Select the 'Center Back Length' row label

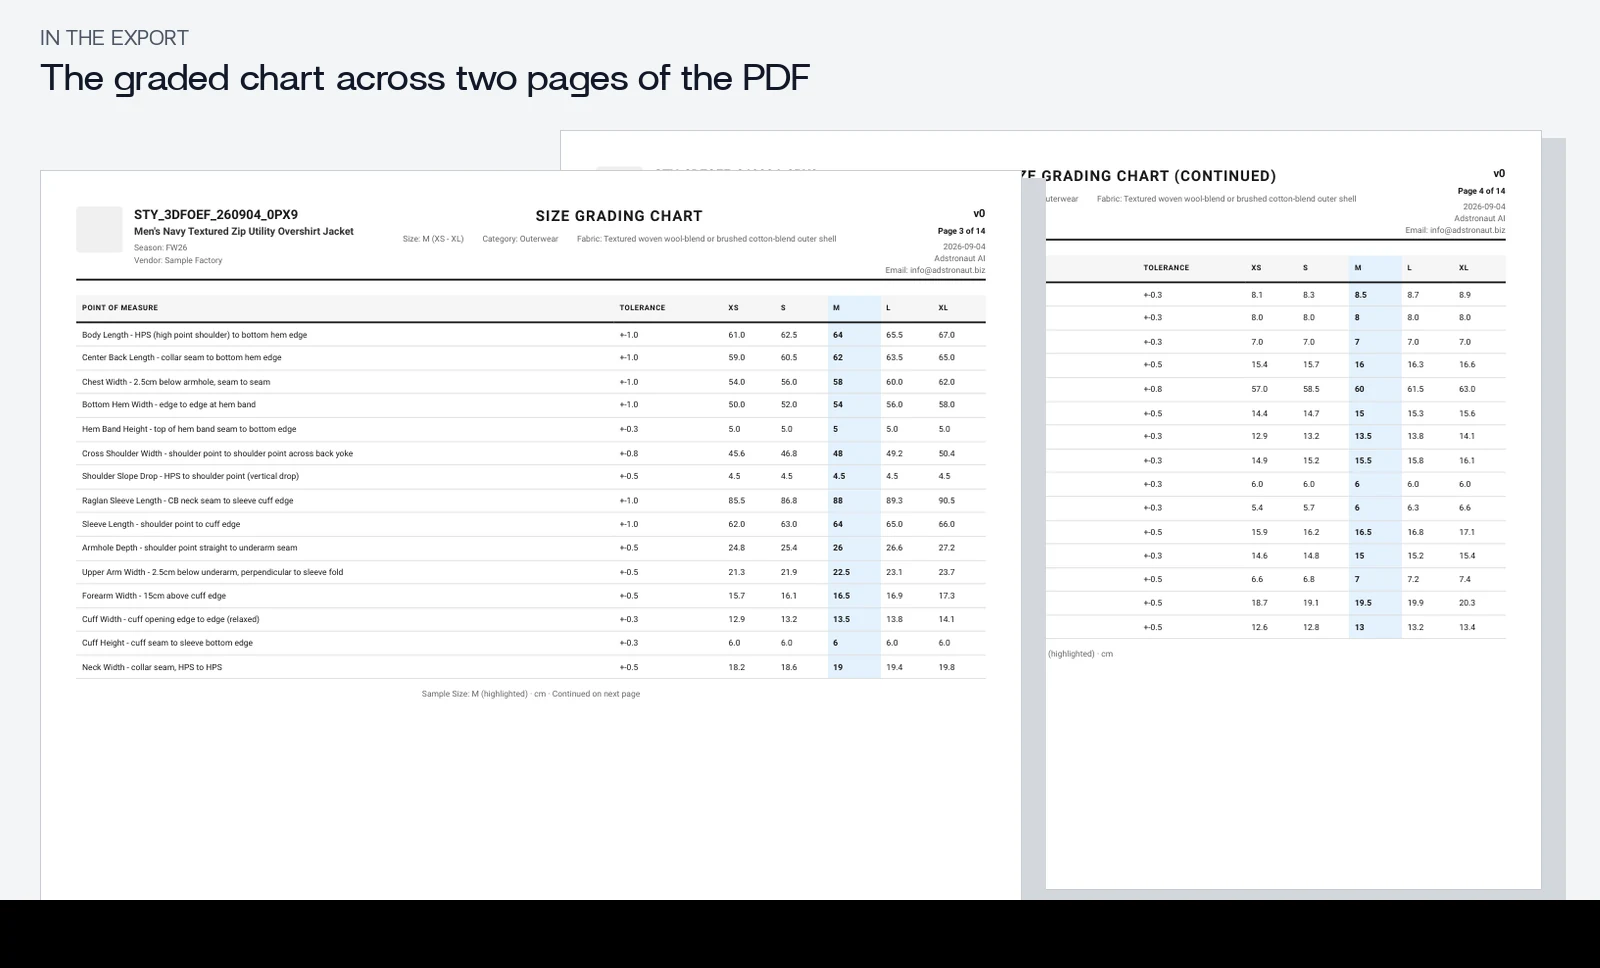click(x=182, y=357)
